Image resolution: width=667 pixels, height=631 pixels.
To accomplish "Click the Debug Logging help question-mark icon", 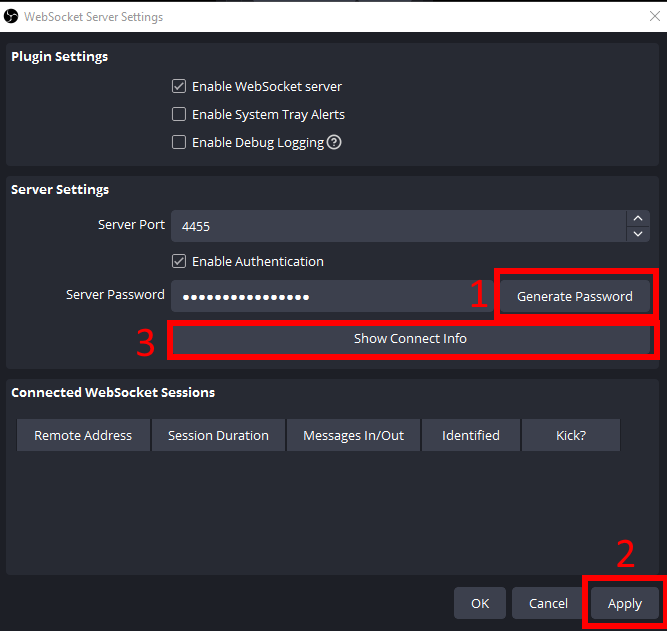I will [x=334, y=142].
